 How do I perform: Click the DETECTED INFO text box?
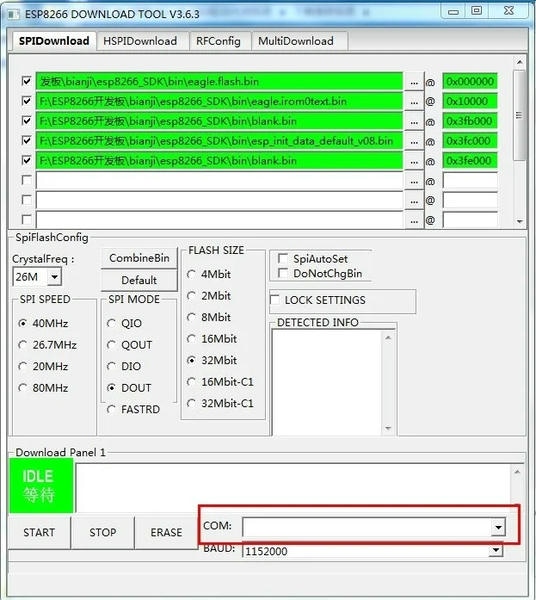click(x=327, y=383)
